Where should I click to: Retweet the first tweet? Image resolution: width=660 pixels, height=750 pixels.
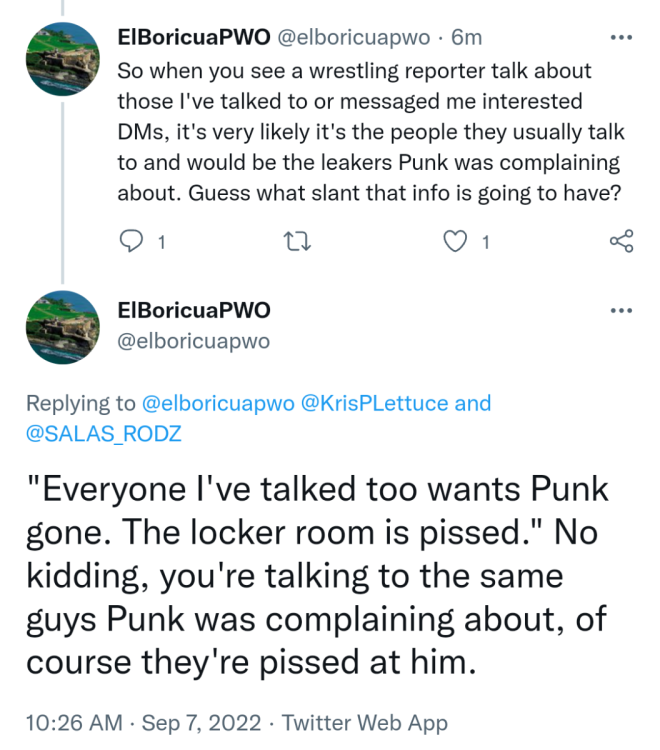[294, 241]
